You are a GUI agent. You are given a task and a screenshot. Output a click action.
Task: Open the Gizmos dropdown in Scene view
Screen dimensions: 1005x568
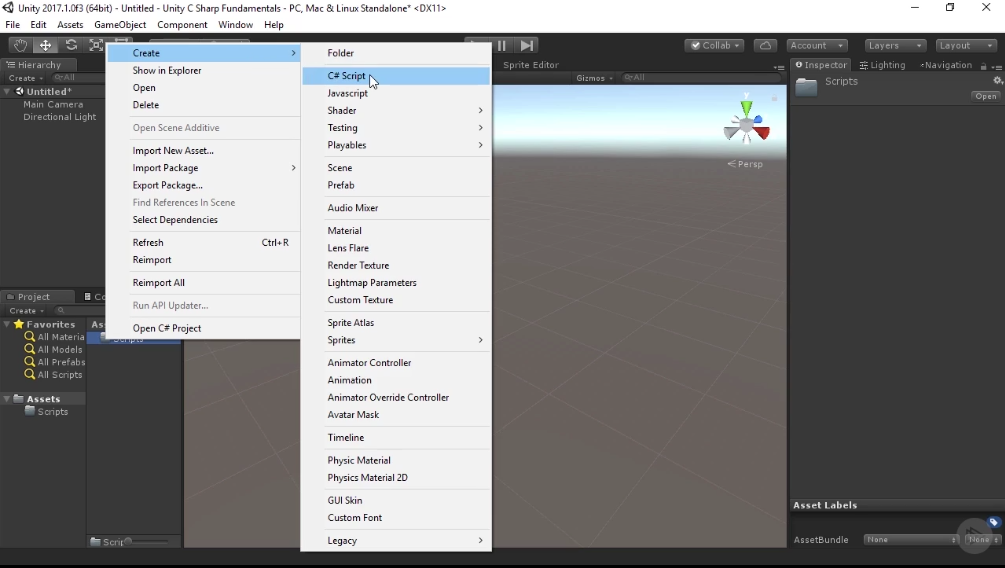(594, 78)
